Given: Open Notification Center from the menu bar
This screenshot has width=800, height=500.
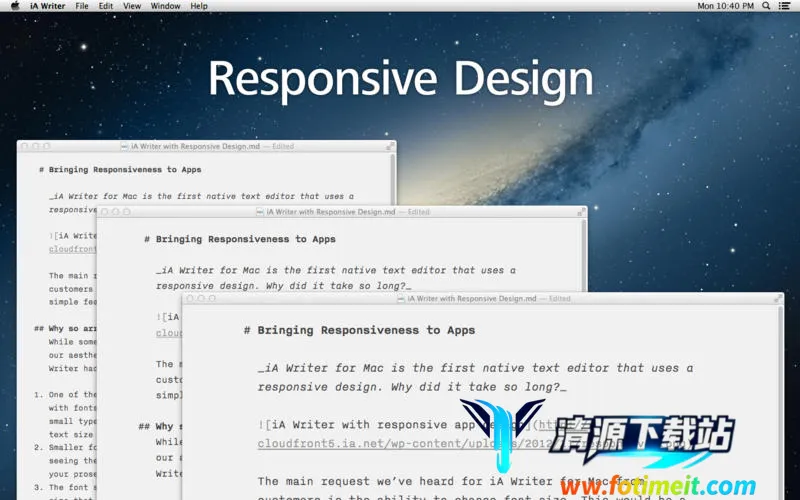Looking at the screenshot, I should tap(785, 6).
